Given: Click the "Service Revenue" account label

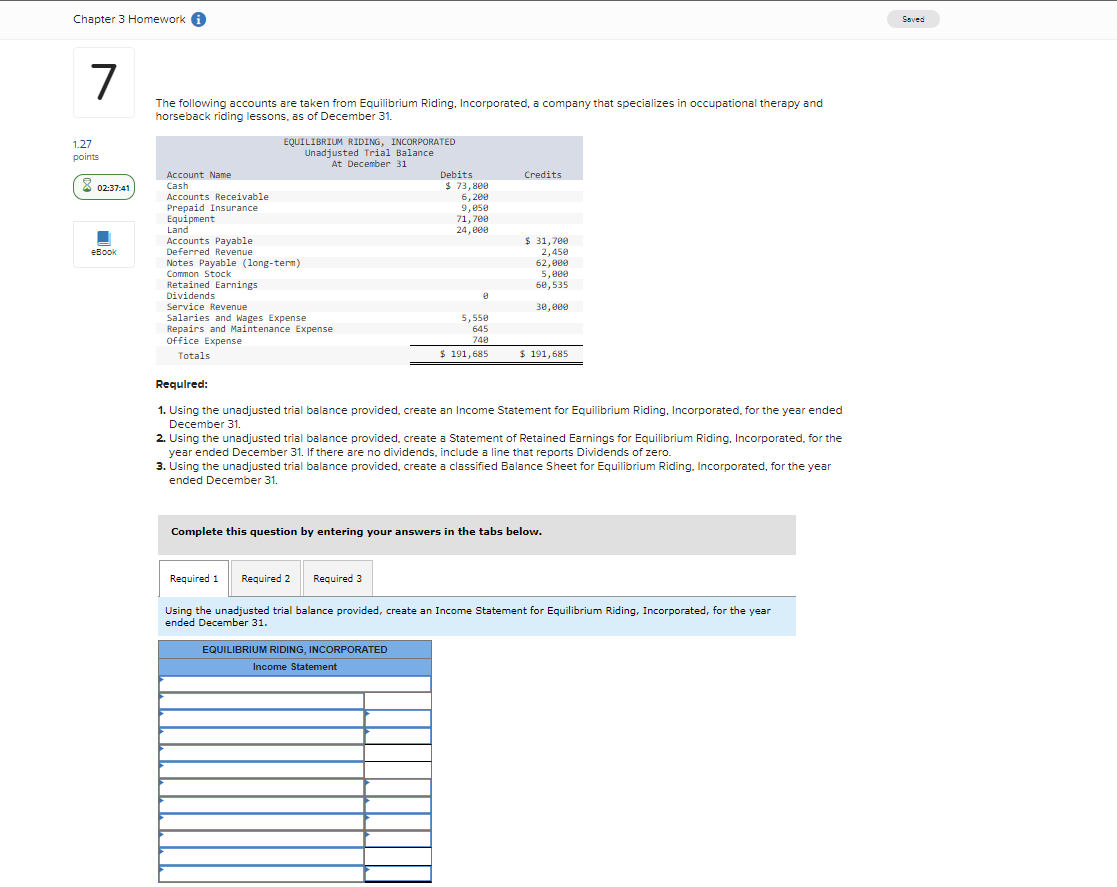Looking at the screenshot, I should pyautogui.click(x=207, y=307).
